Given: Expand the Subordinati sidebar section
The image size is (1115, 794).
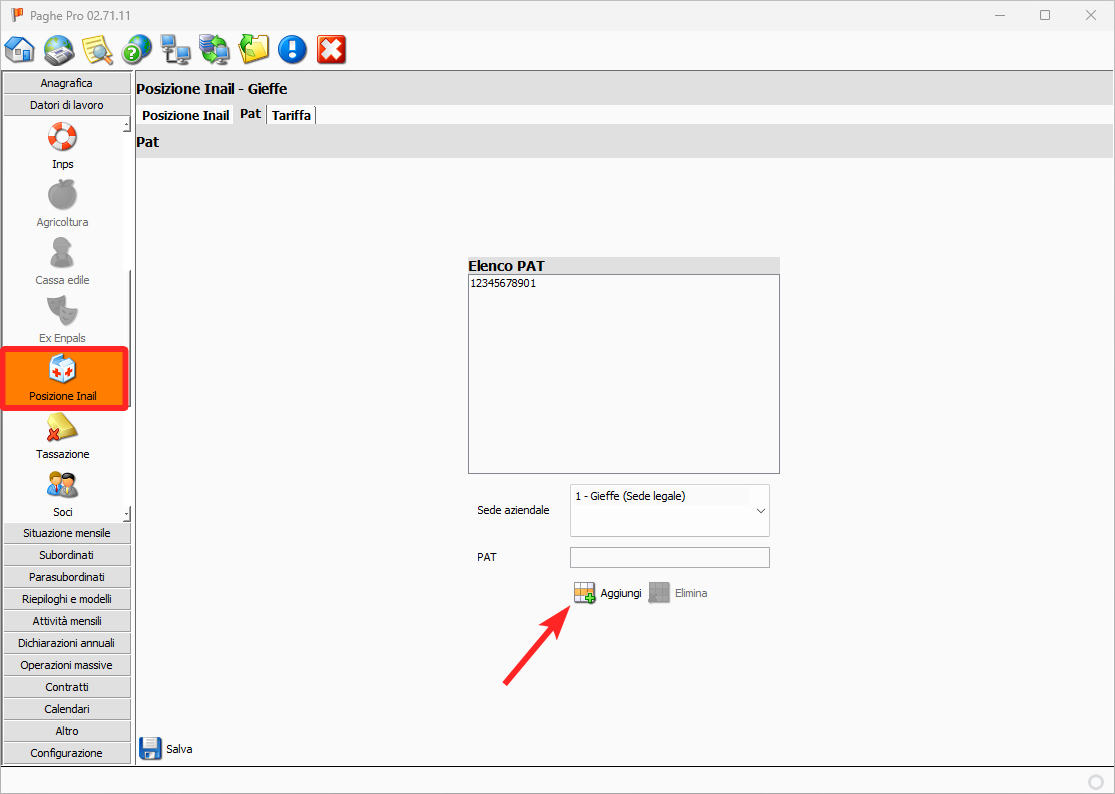Looking at the screenshot, I should (x=67, y=555).
